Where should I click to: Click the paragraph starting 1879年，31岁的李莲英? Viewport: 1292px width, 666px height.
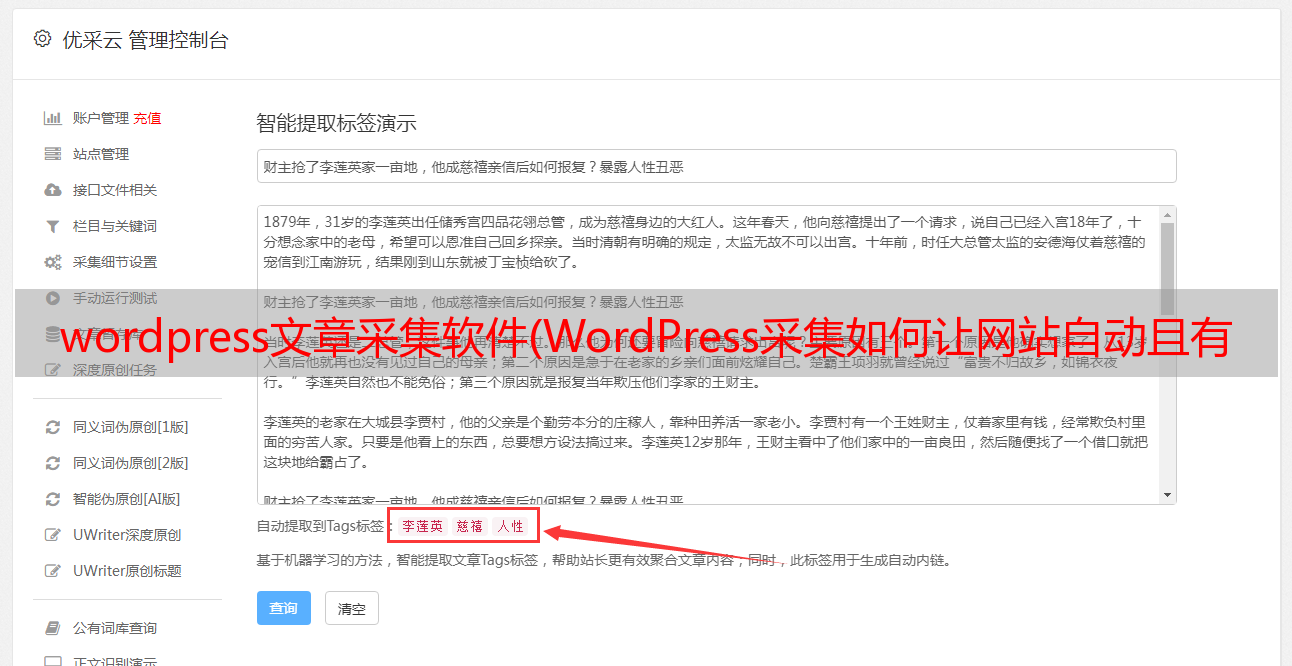[705, 242]
